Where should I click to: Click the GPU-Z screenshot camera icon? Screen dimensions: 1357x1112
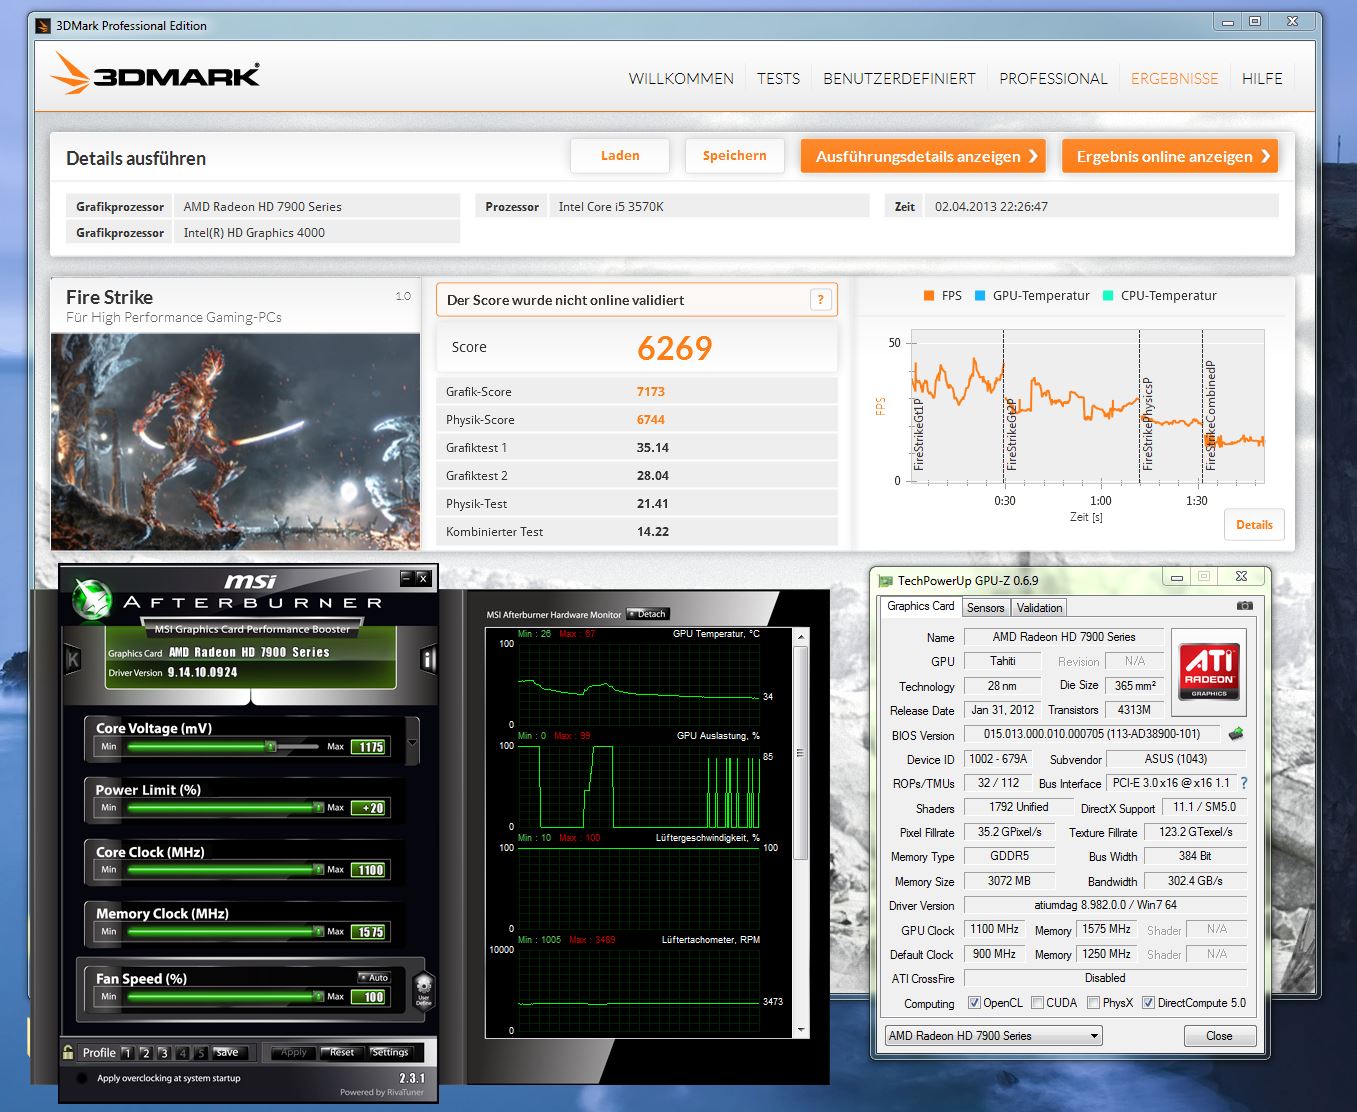pos(1244,606)
